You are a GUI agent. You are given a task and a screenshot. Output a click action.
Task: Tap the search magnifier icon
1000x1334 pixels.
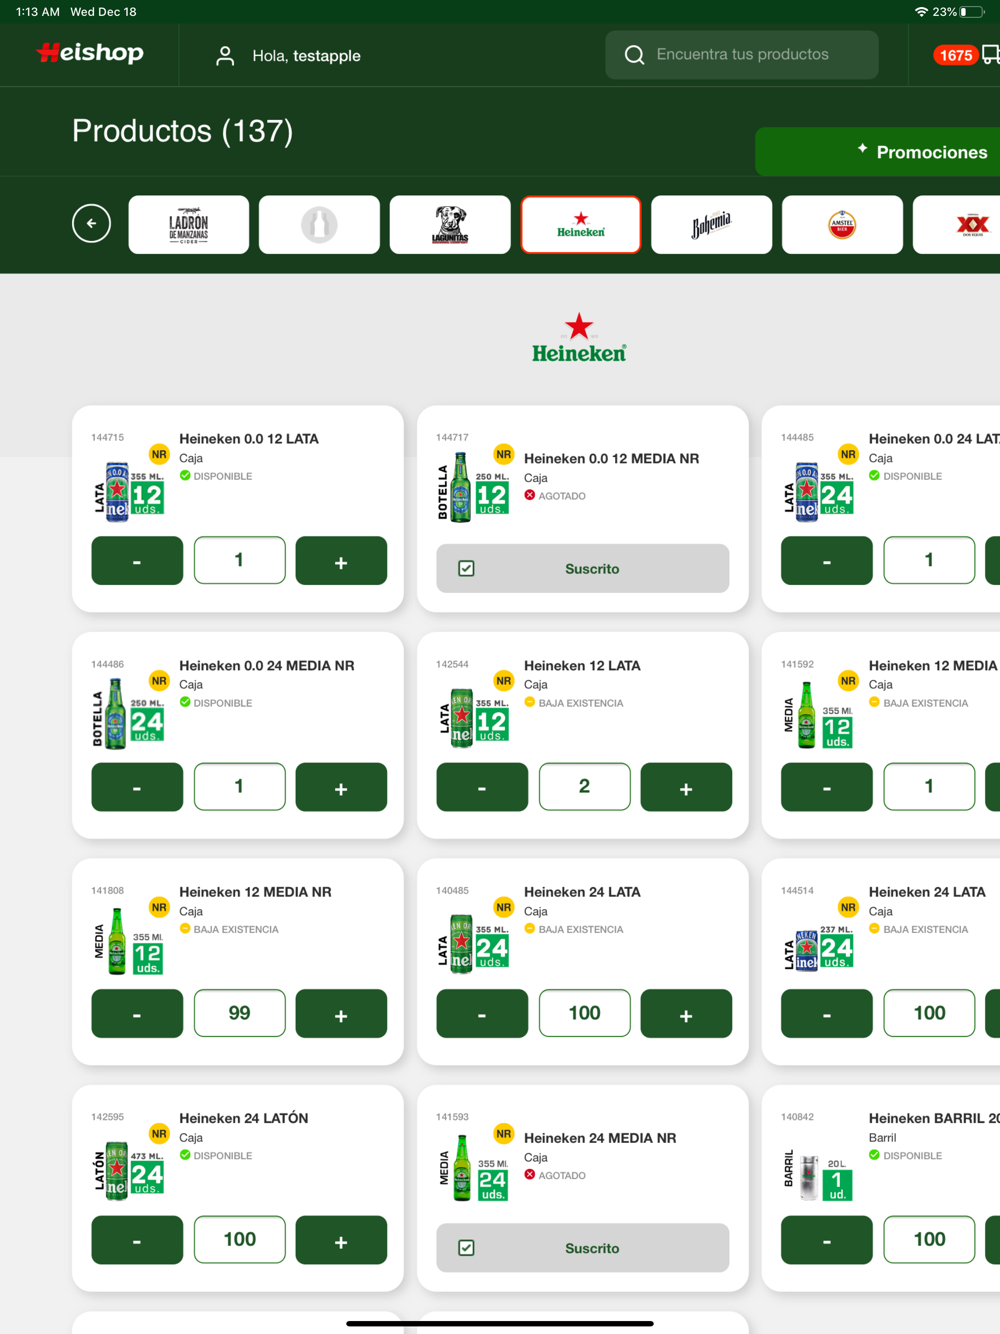pos(634,55)
